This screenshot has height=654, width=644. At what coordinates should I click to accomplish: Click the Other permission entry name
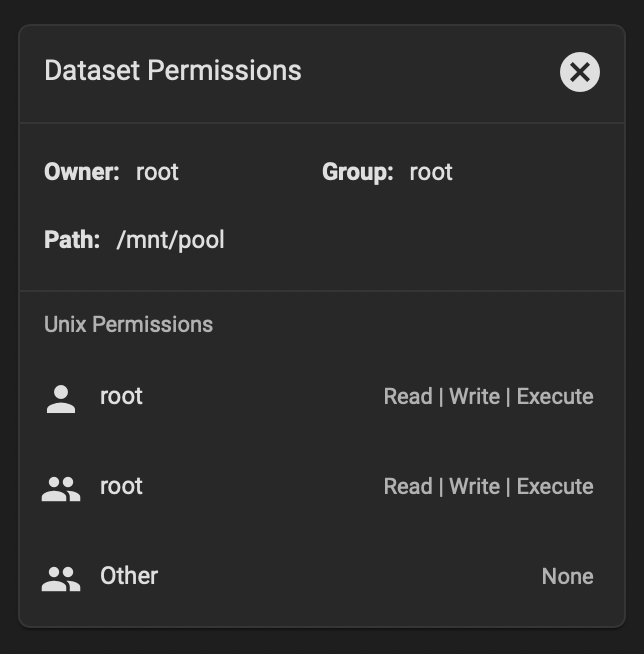(x=129, y=576)
